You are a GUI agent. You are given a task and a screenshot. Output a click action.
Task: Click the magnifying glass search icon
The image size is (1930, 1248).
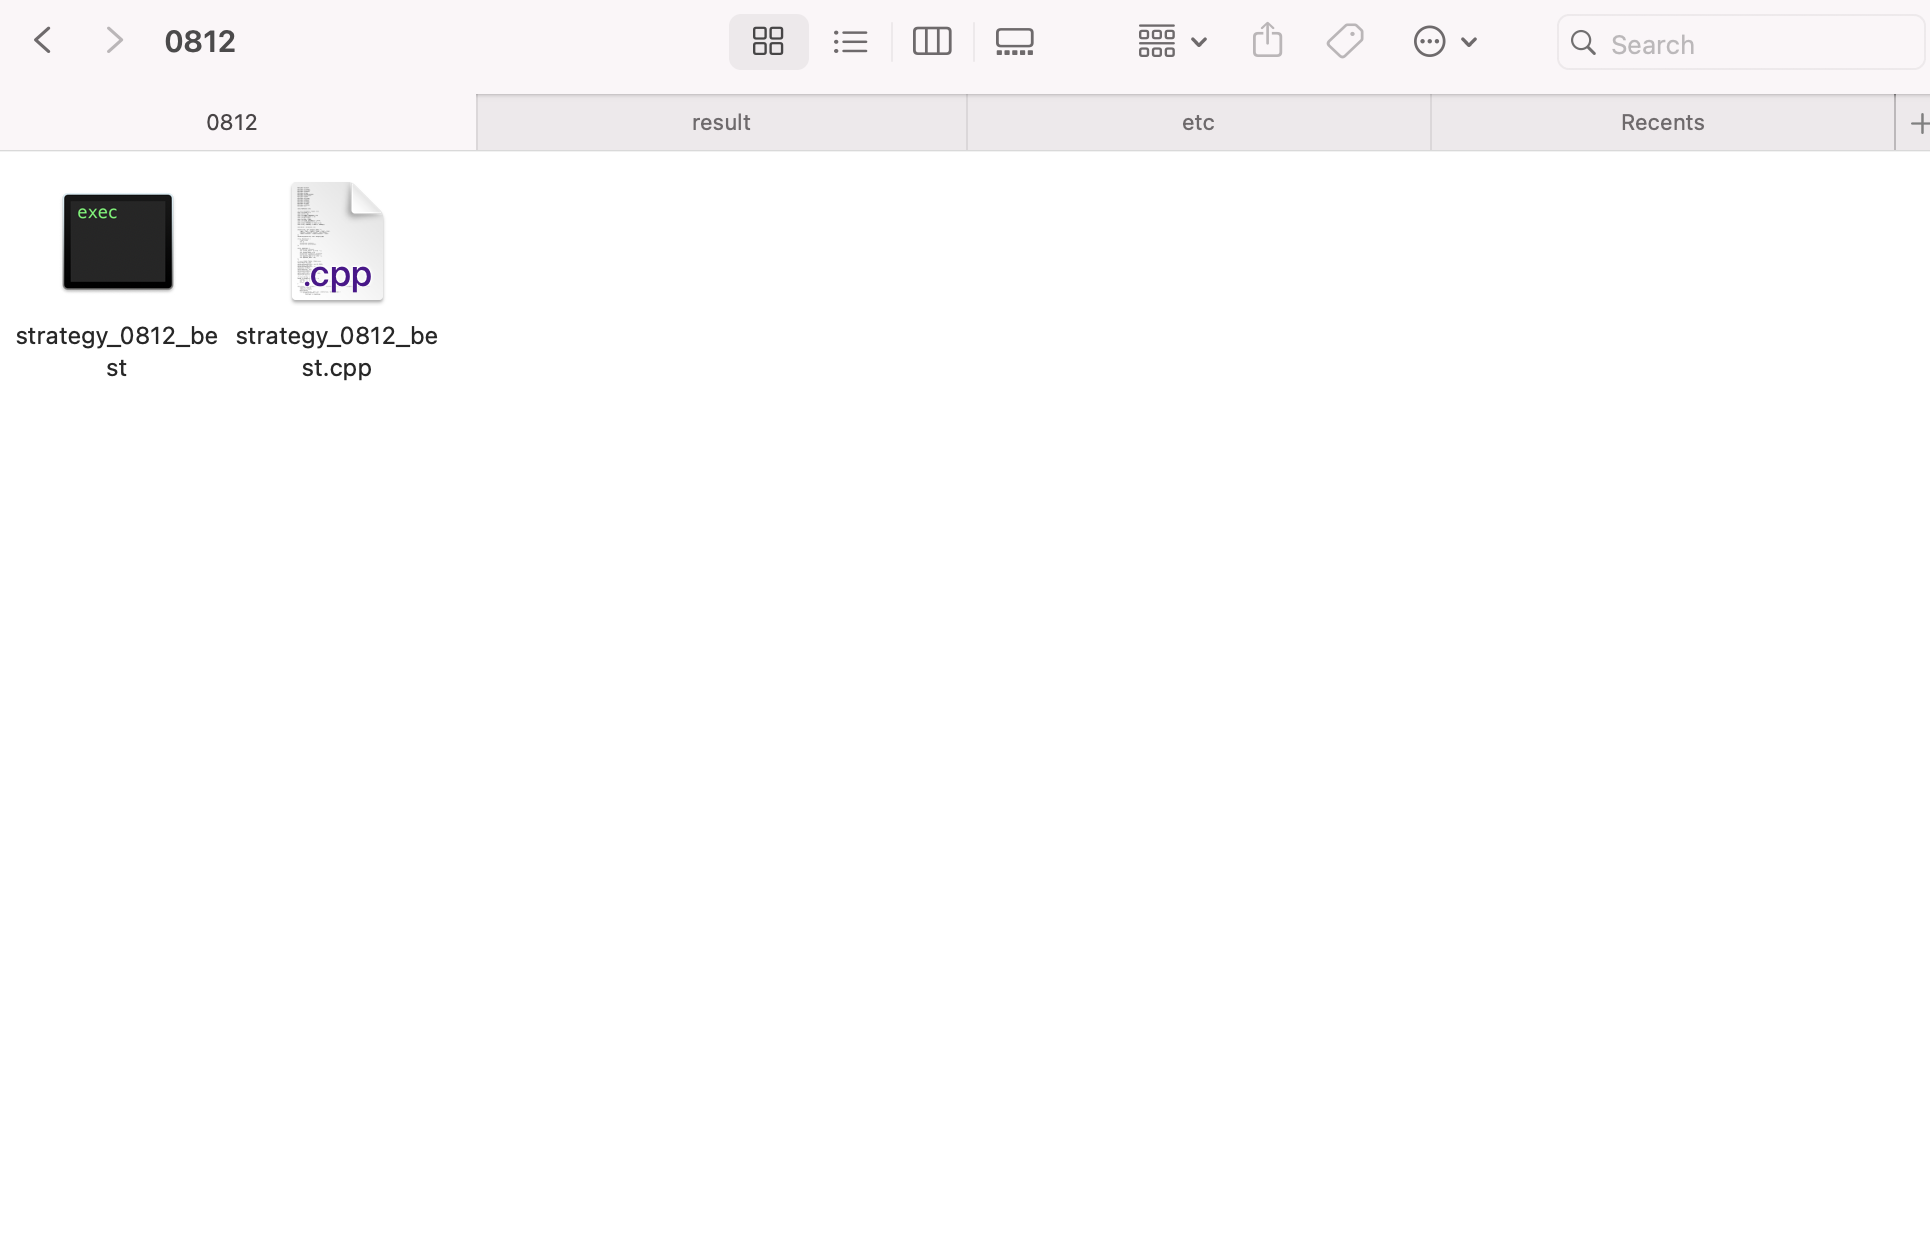coord(1583,43)
